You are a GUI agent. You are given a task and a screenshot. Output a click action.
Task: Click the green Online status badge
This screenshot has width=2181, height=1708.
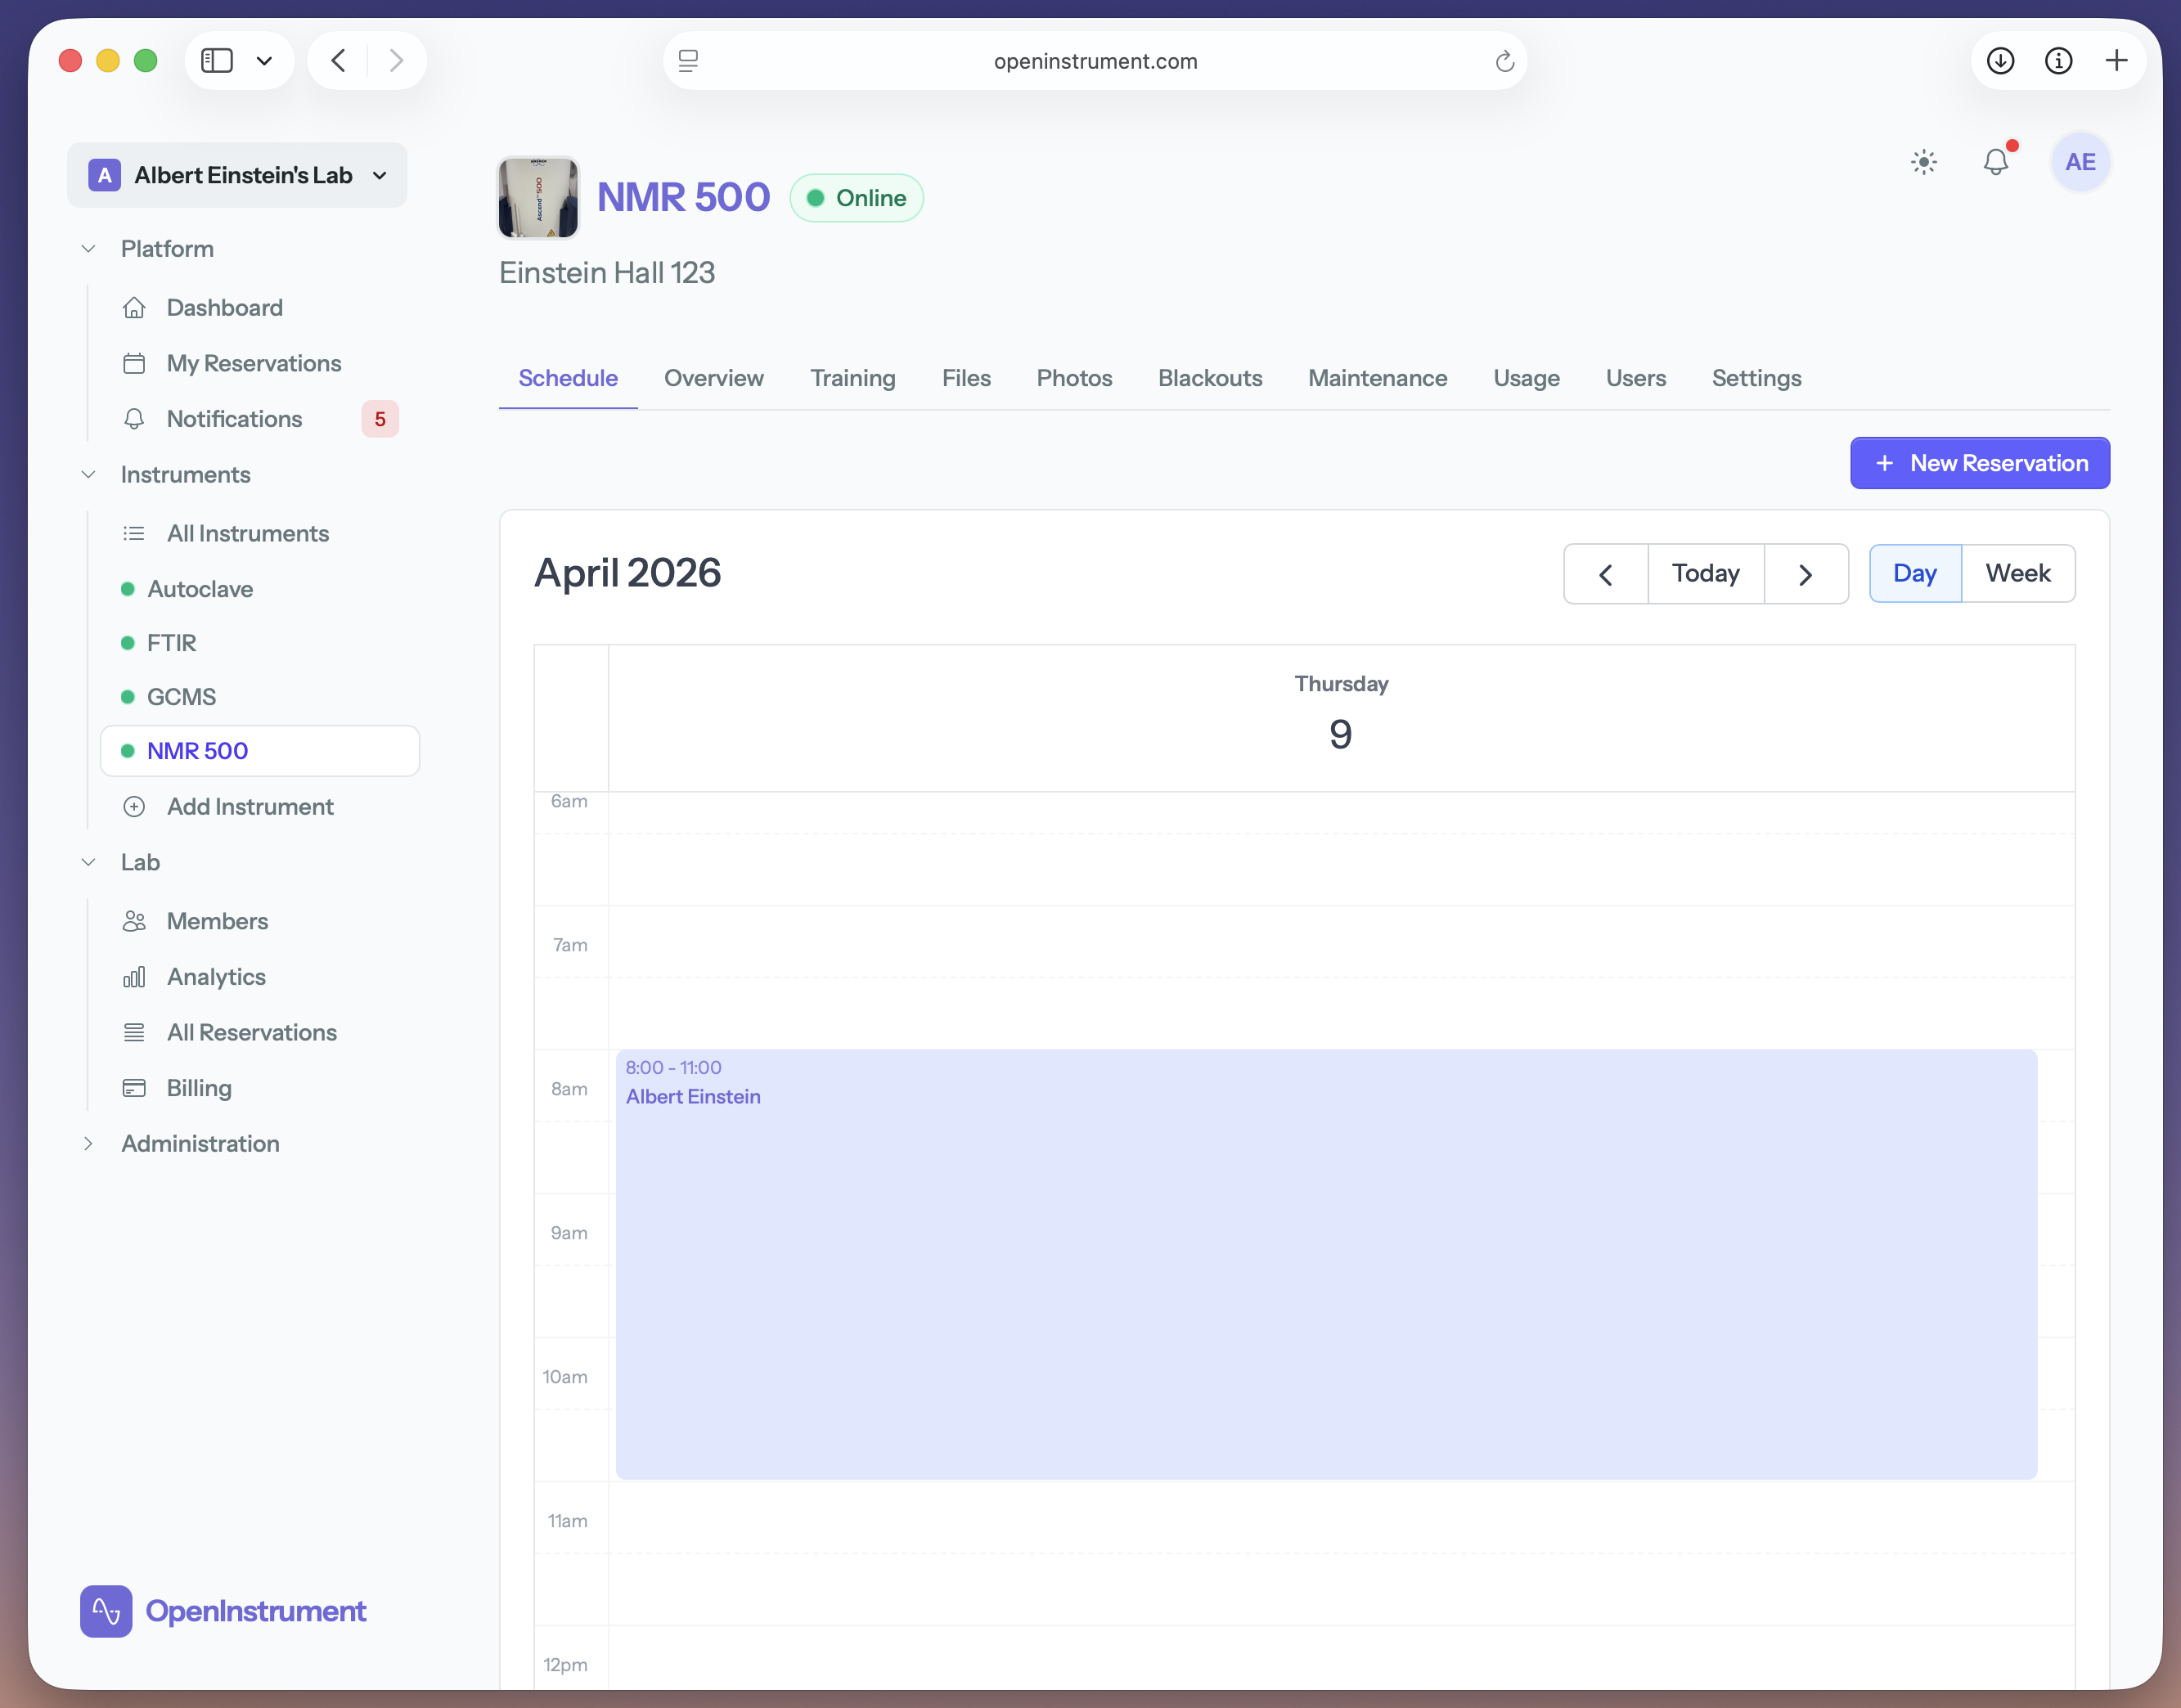click(856, 198)
